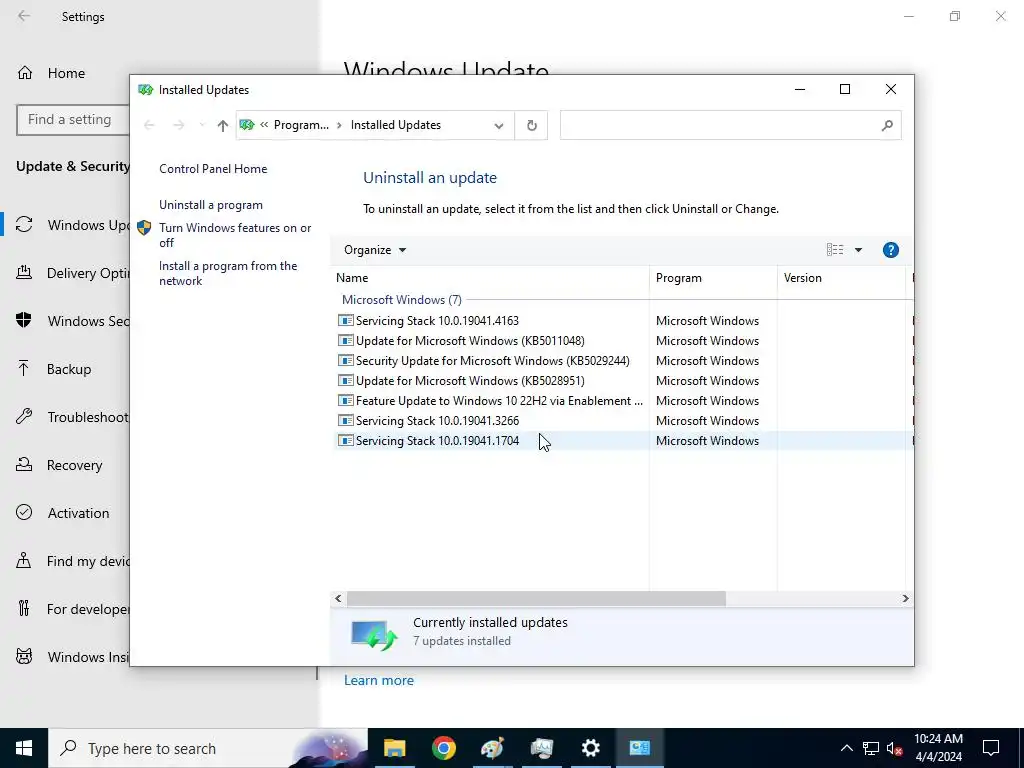The height and width of the screenshot is (768, 1024).
Task: Collapse the Microsoft Windows (7) group
Action: (402, 300)
